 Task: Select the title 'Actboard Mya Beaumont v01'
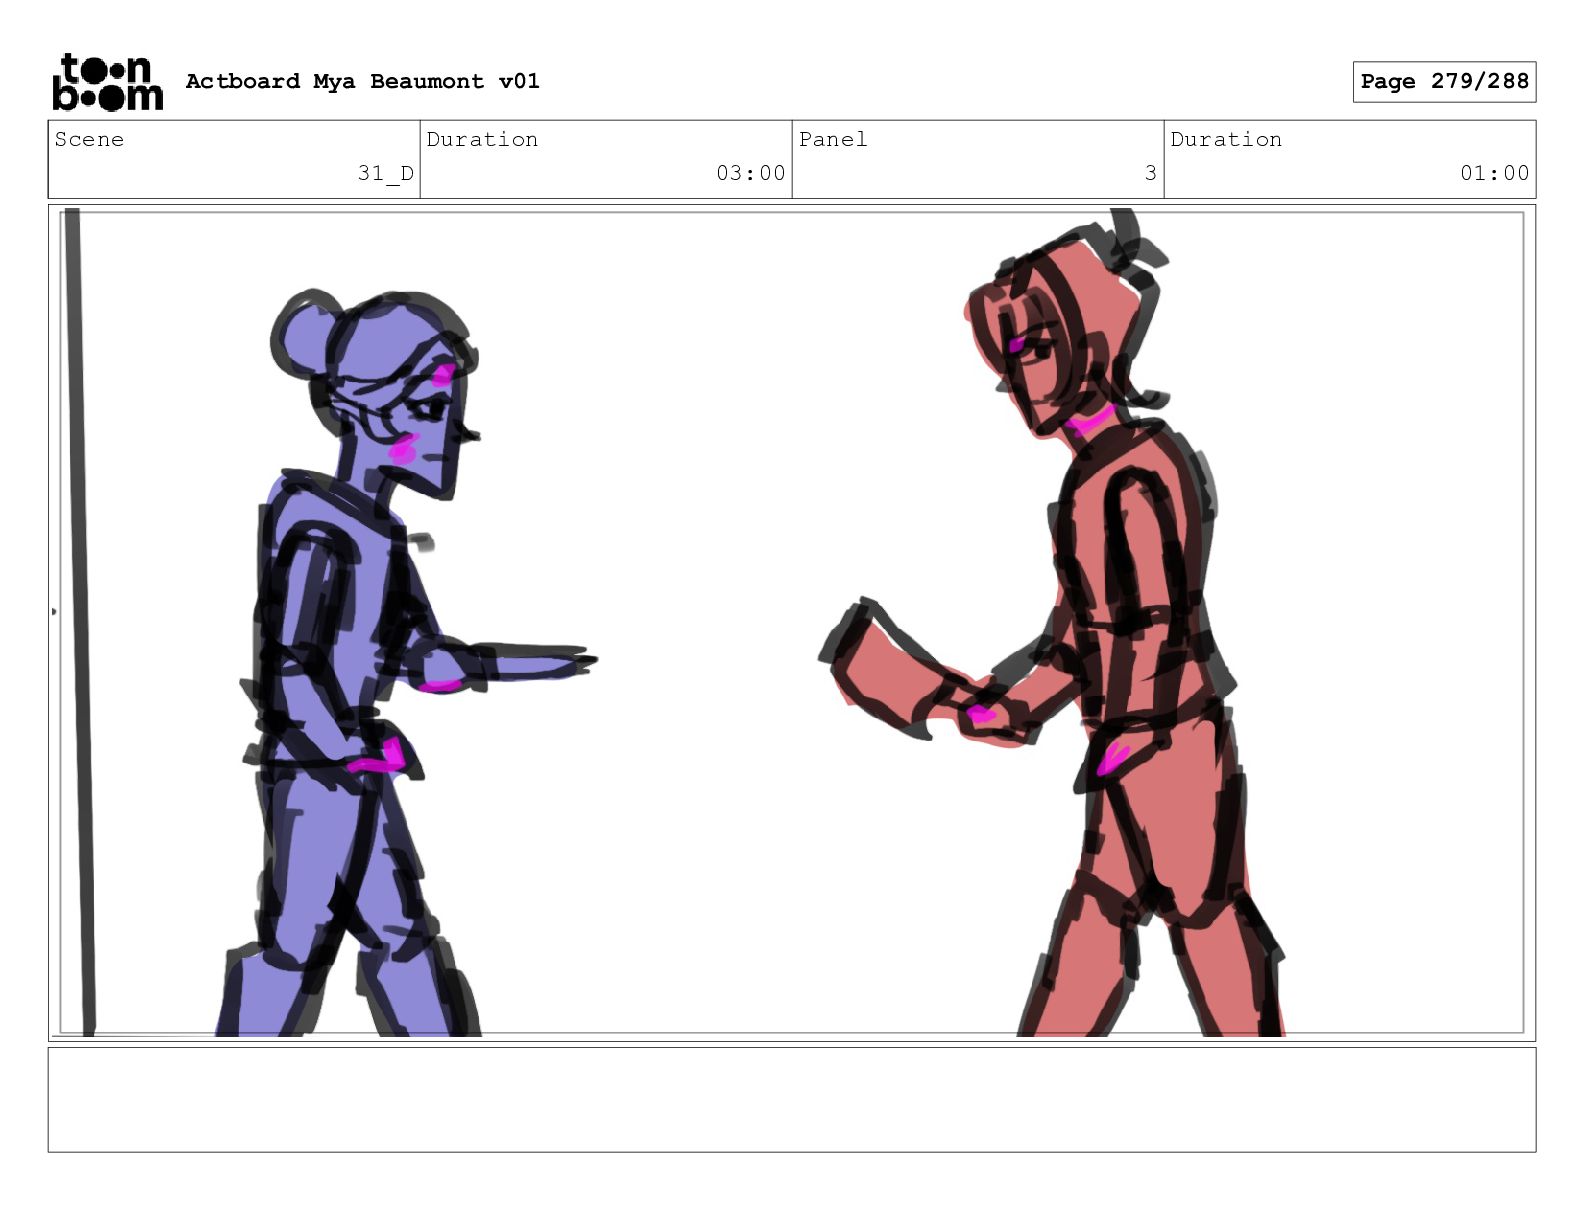(x=362, y=81)
